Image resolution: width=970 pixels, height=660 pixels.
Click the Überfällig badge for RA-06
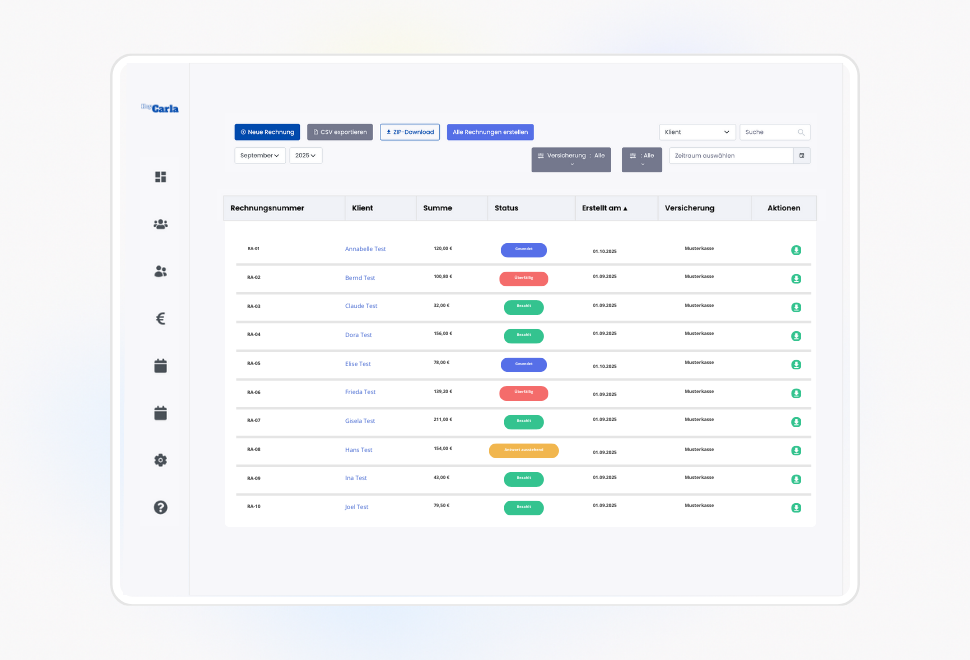(524, 393)
